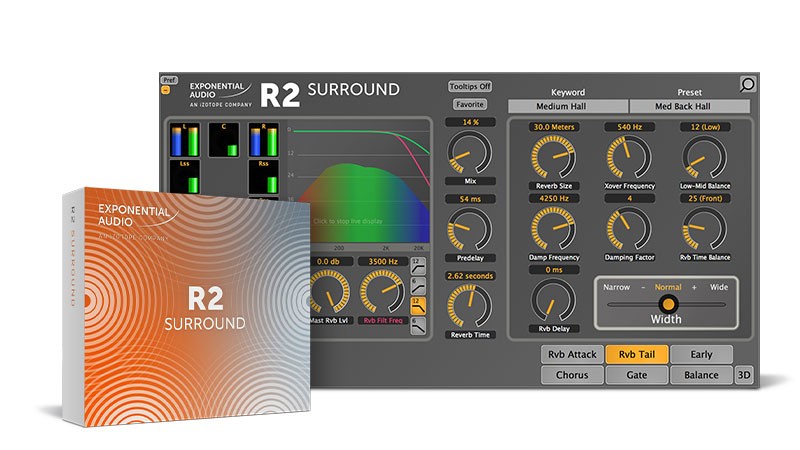Click the plus sign on Width control
This screenshot has width=800, height=450.
(694, 287)
